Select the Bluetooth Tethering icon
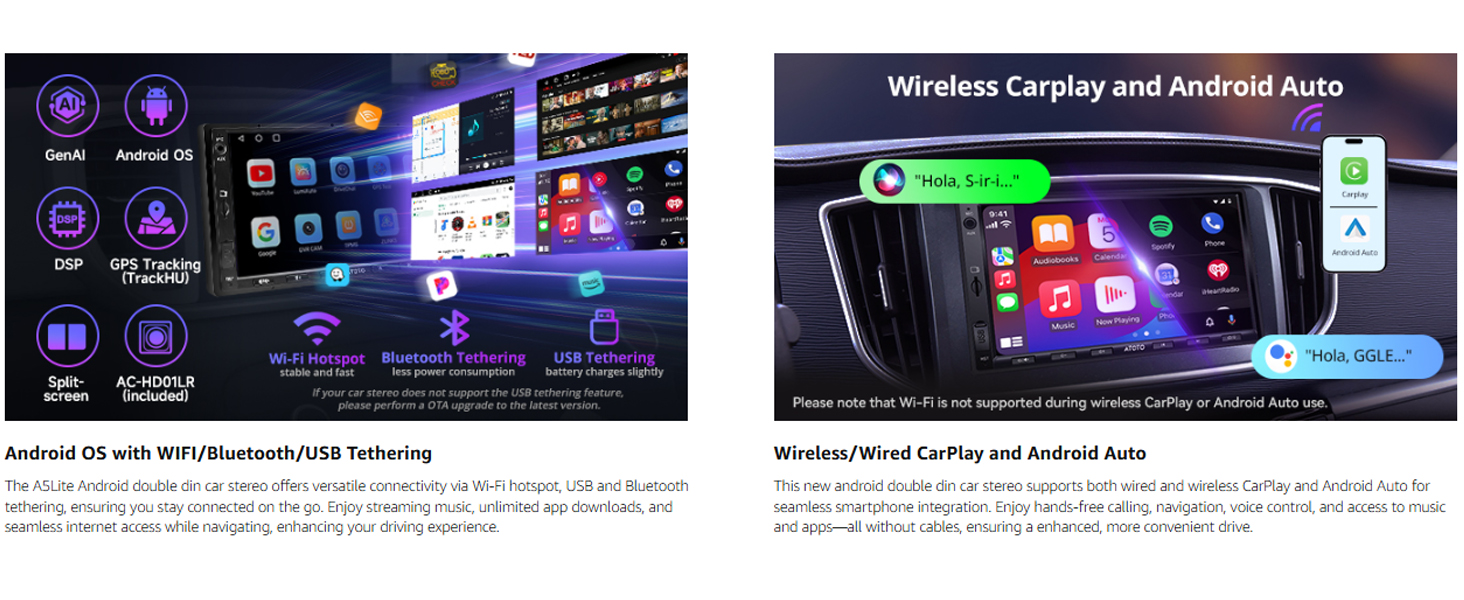This screenshot has width=1464, height=600. point(456,328)
